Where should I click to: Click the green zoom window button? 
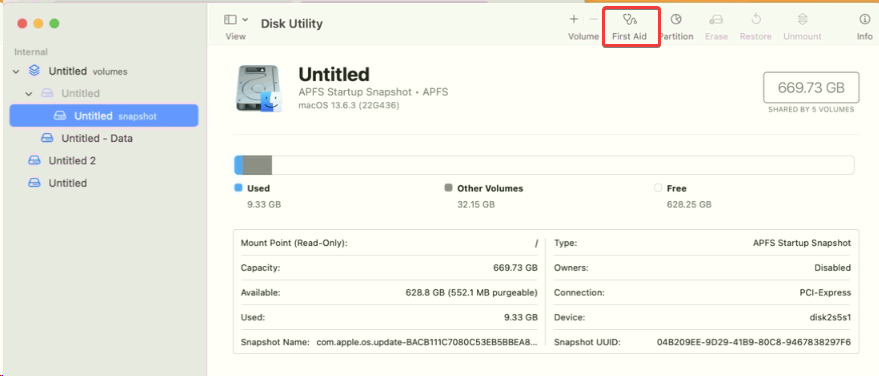(54, 24)
